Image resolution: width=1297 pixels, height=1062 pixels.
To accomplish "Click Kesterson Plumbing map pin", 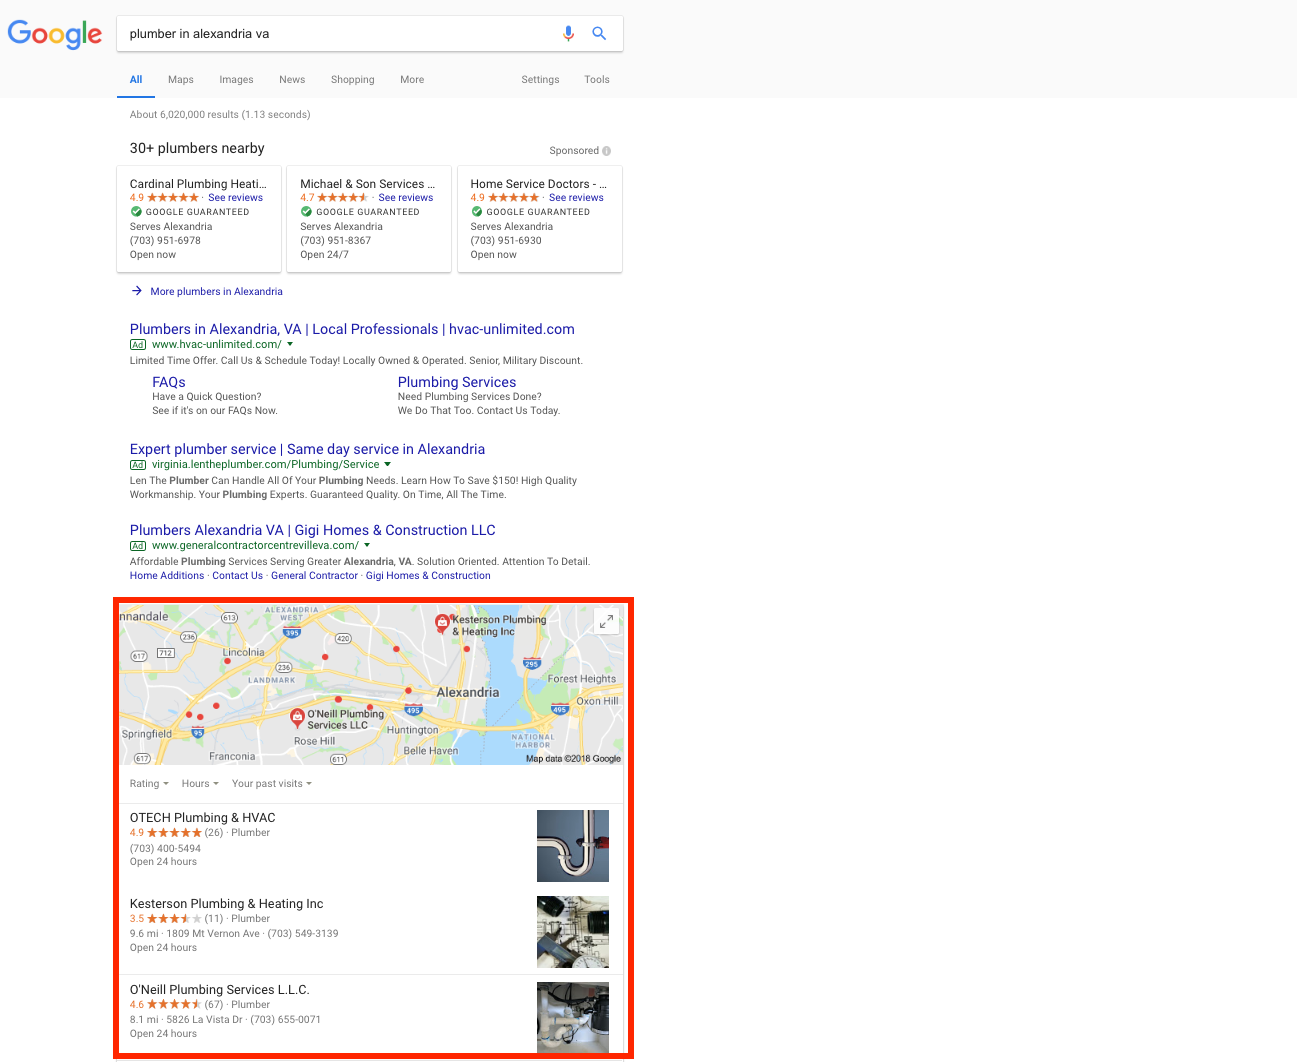I will tap(442, 622).
